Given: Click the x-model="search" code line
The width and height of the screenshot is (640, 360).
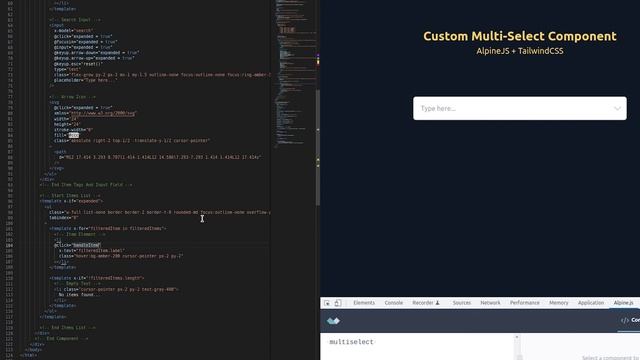Looking at the screenshot, I should click(73, 31).
